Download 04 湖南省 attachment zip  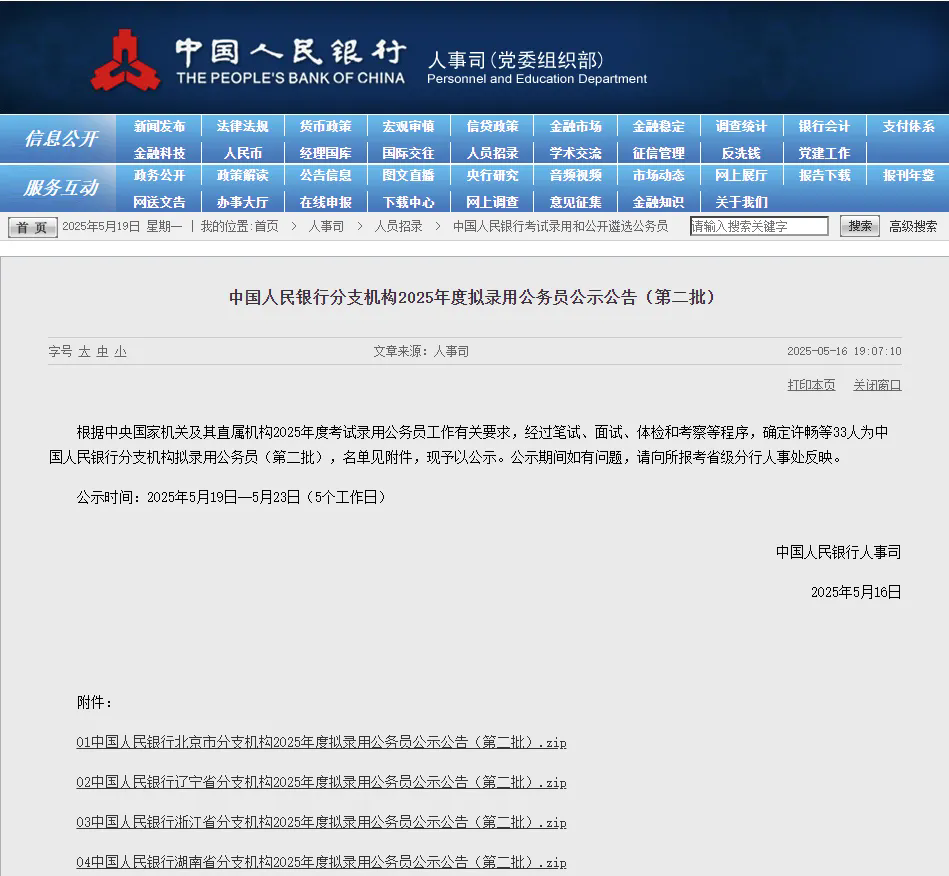(321, 862)
